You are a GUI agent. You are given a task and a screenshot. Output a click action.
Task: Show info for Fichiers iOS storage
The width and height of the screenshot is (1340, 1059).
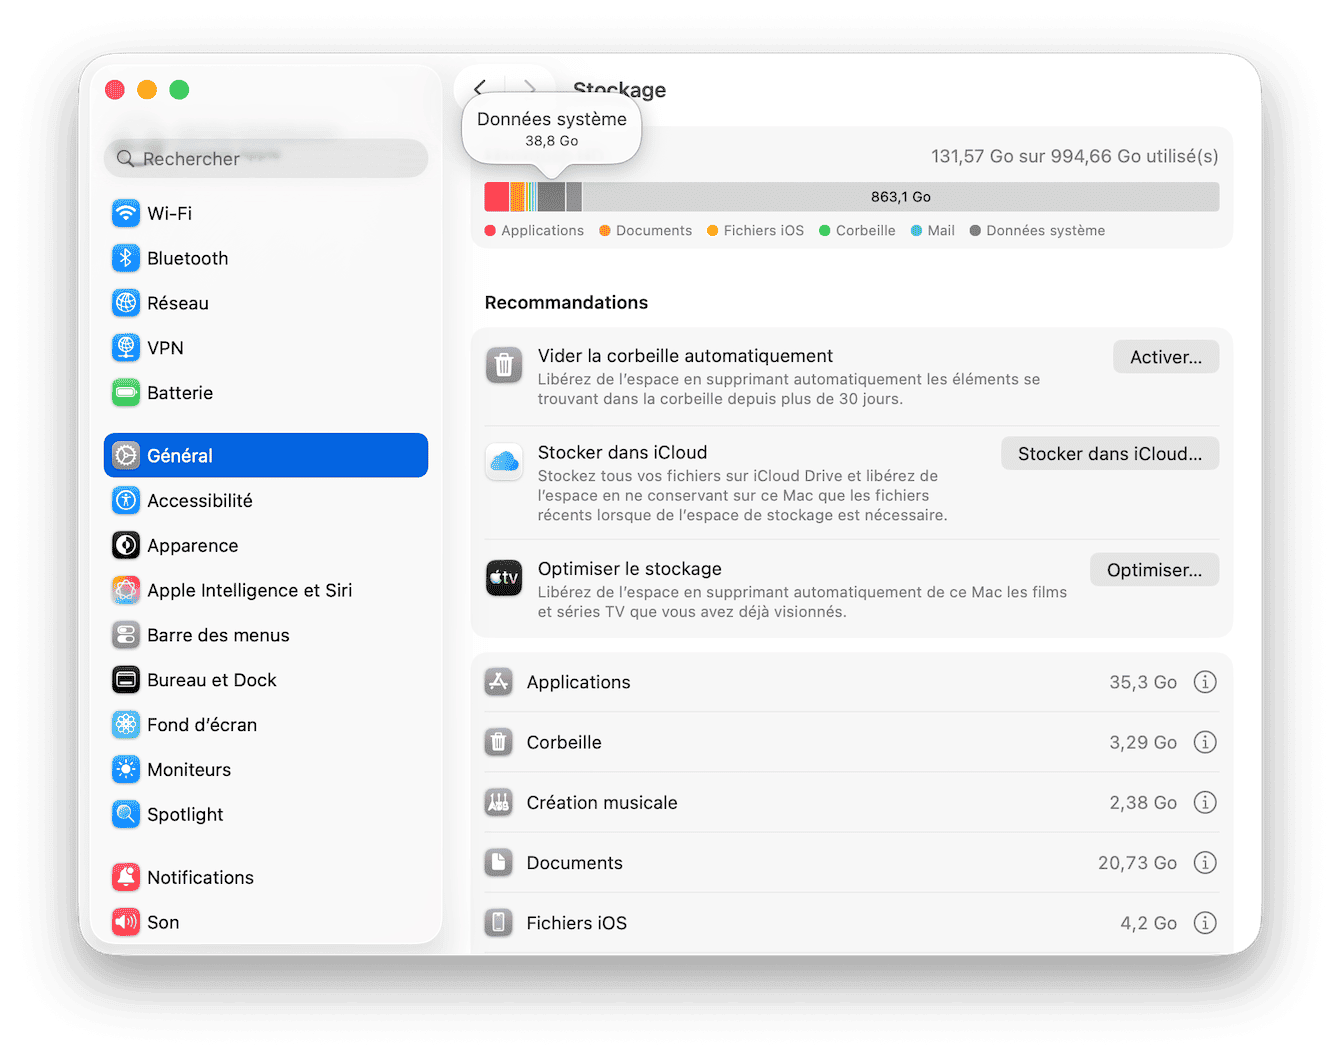click(1205, 922)
